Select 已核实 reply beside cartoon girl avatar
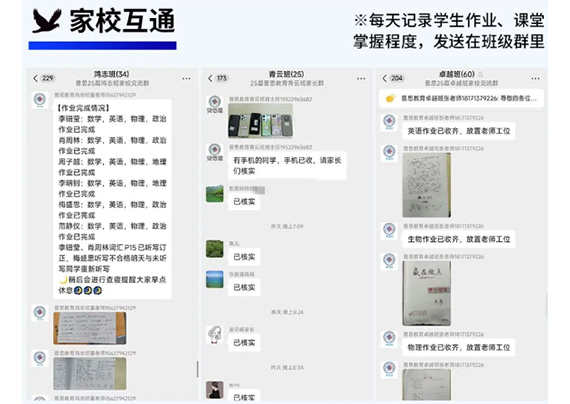 pos(244,343)
